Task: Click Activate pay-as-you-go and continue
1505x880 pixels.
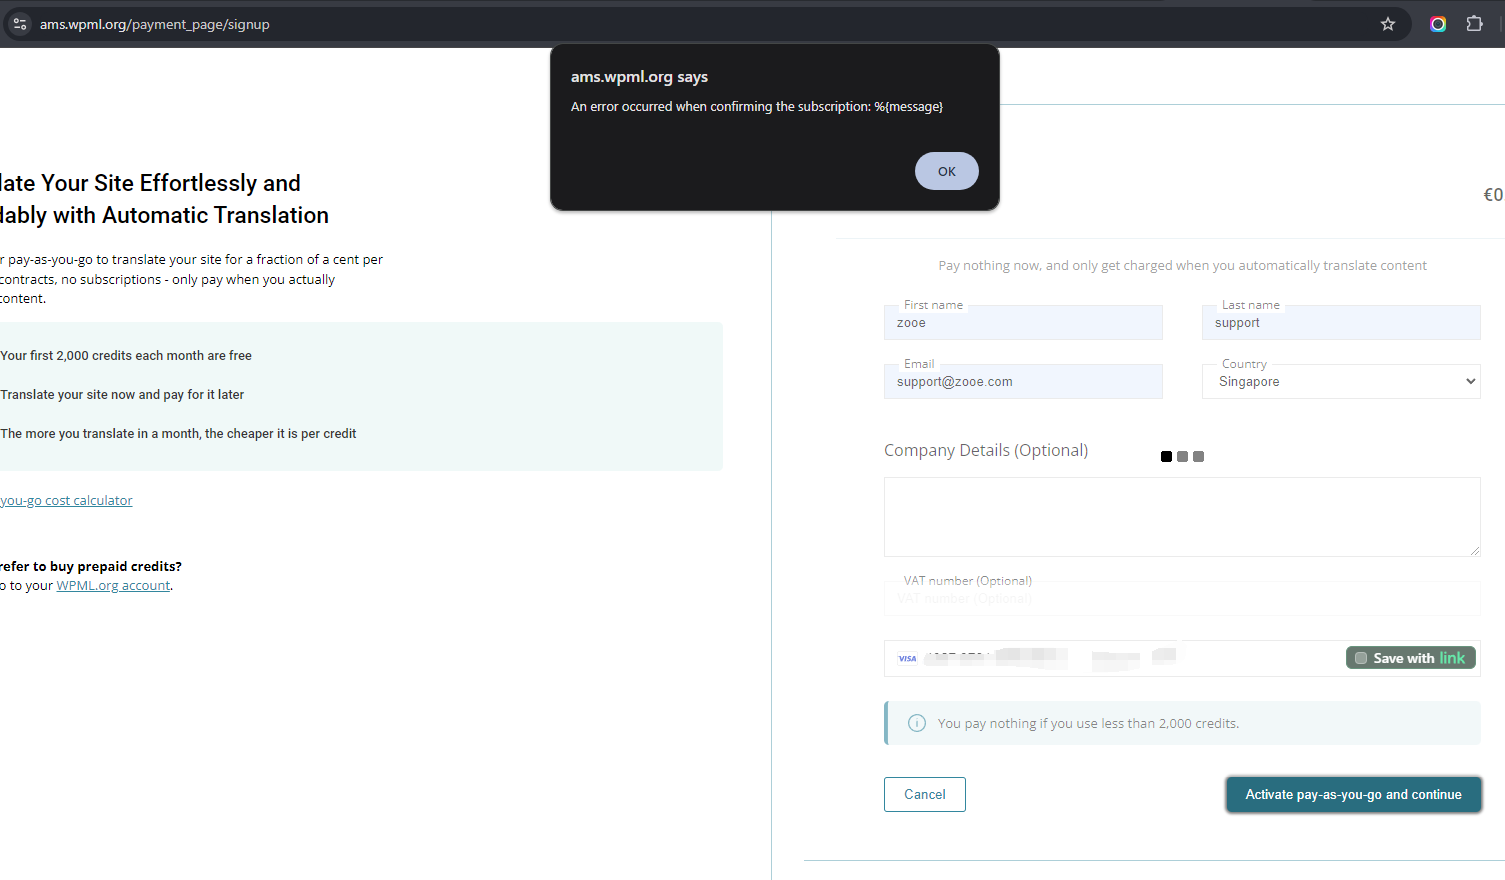Action: click(x=1353, y=794)
